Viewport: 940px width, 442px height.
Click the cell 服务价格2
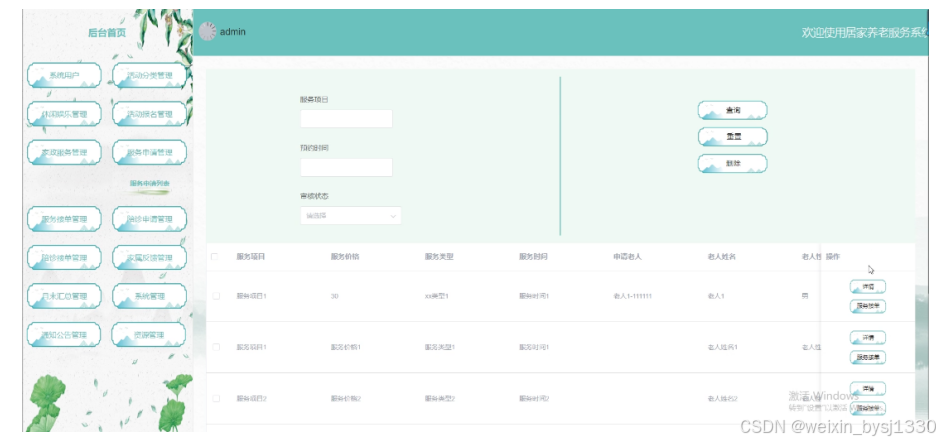[346, 398]
